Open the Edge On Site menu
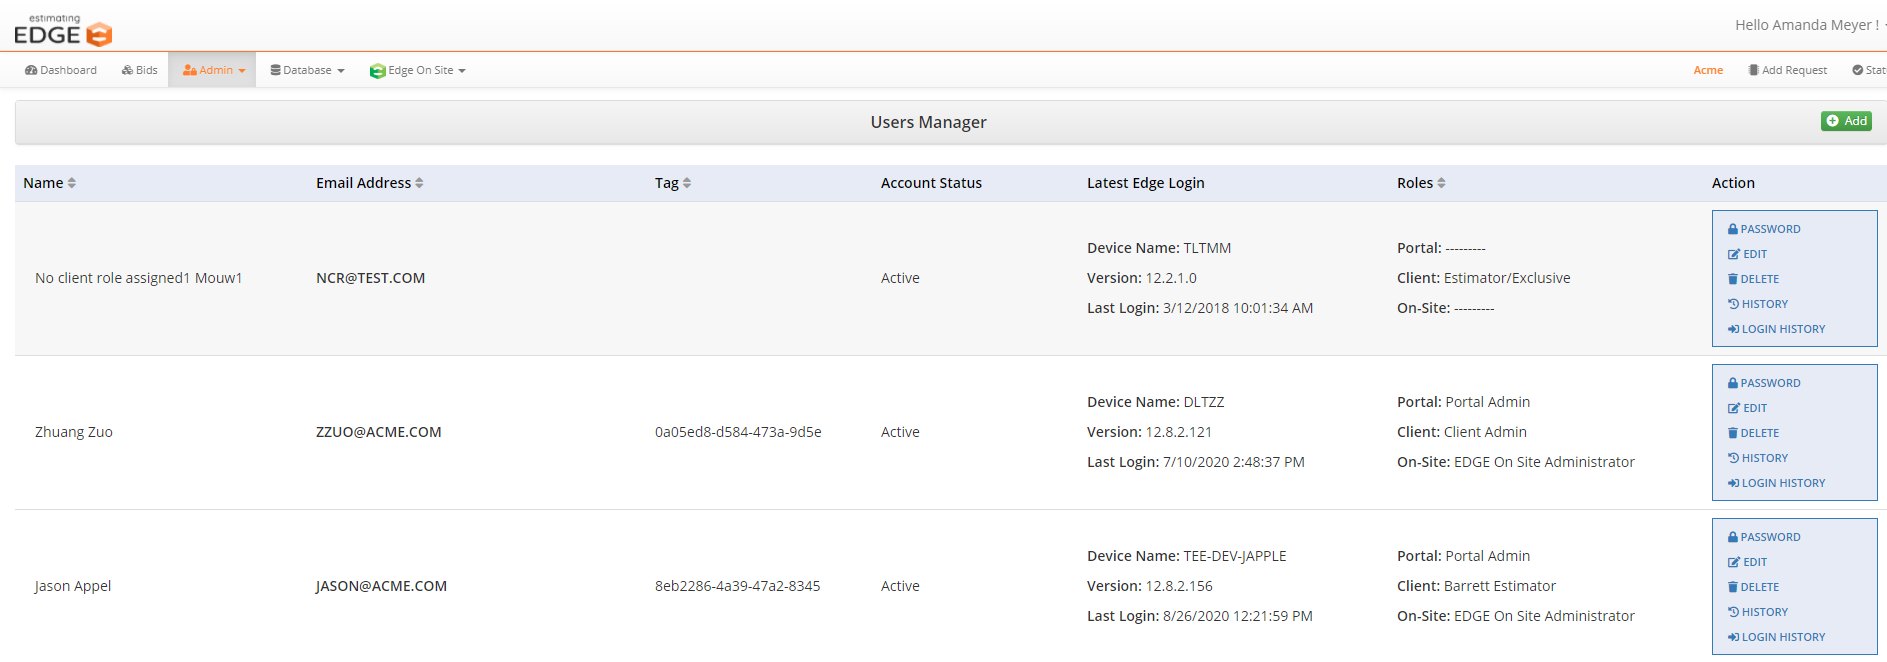Image resolution: width=1887 pixels, height=662 pixels. click(x=418, y=70)
